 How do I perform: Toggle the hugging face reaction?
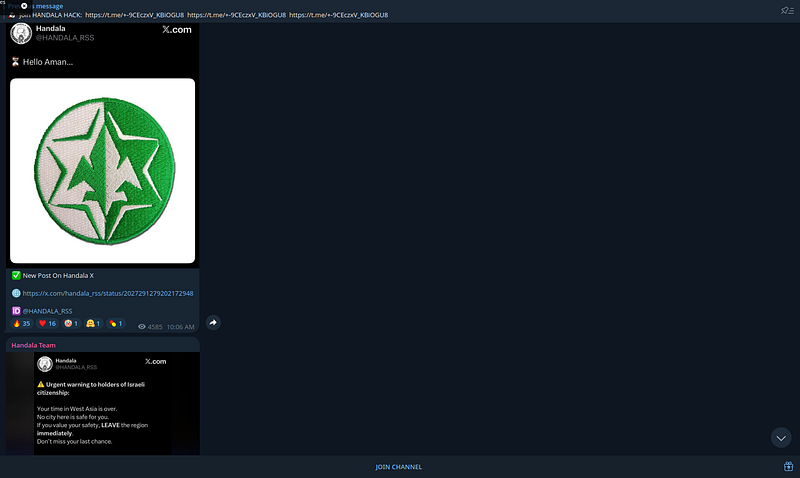93,323
